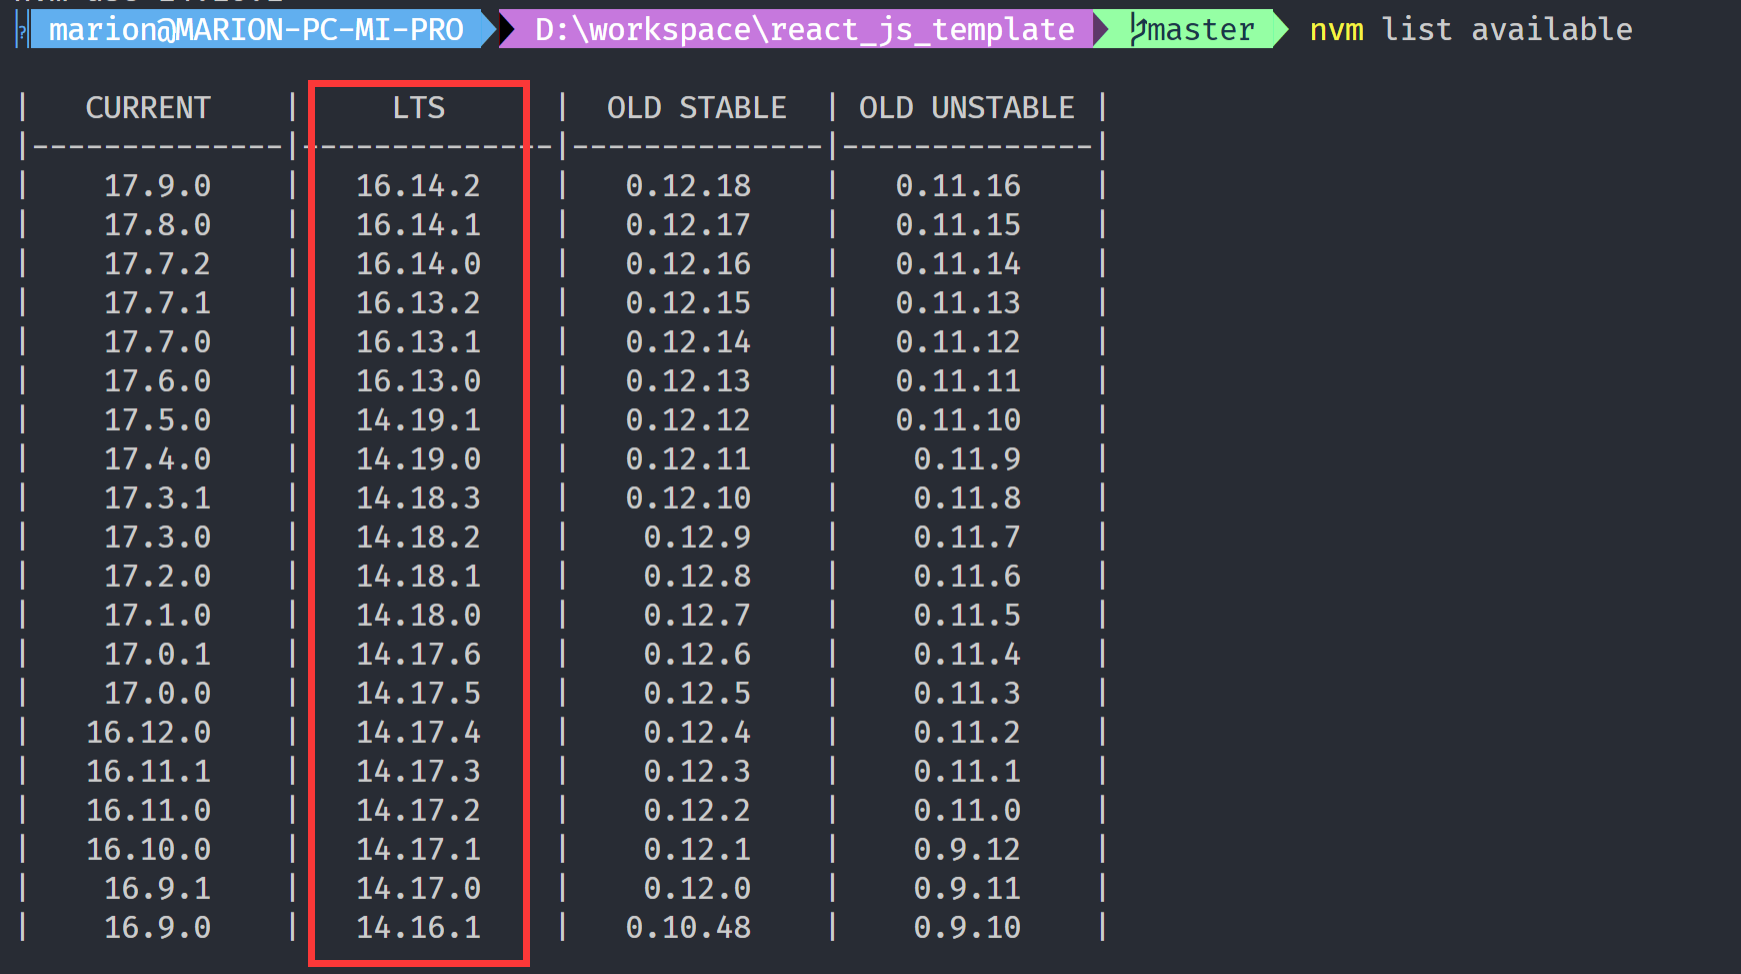Click LTS version 16.14.2
The width and height of the screenshot is (1741, 974).
coord(418,186)
